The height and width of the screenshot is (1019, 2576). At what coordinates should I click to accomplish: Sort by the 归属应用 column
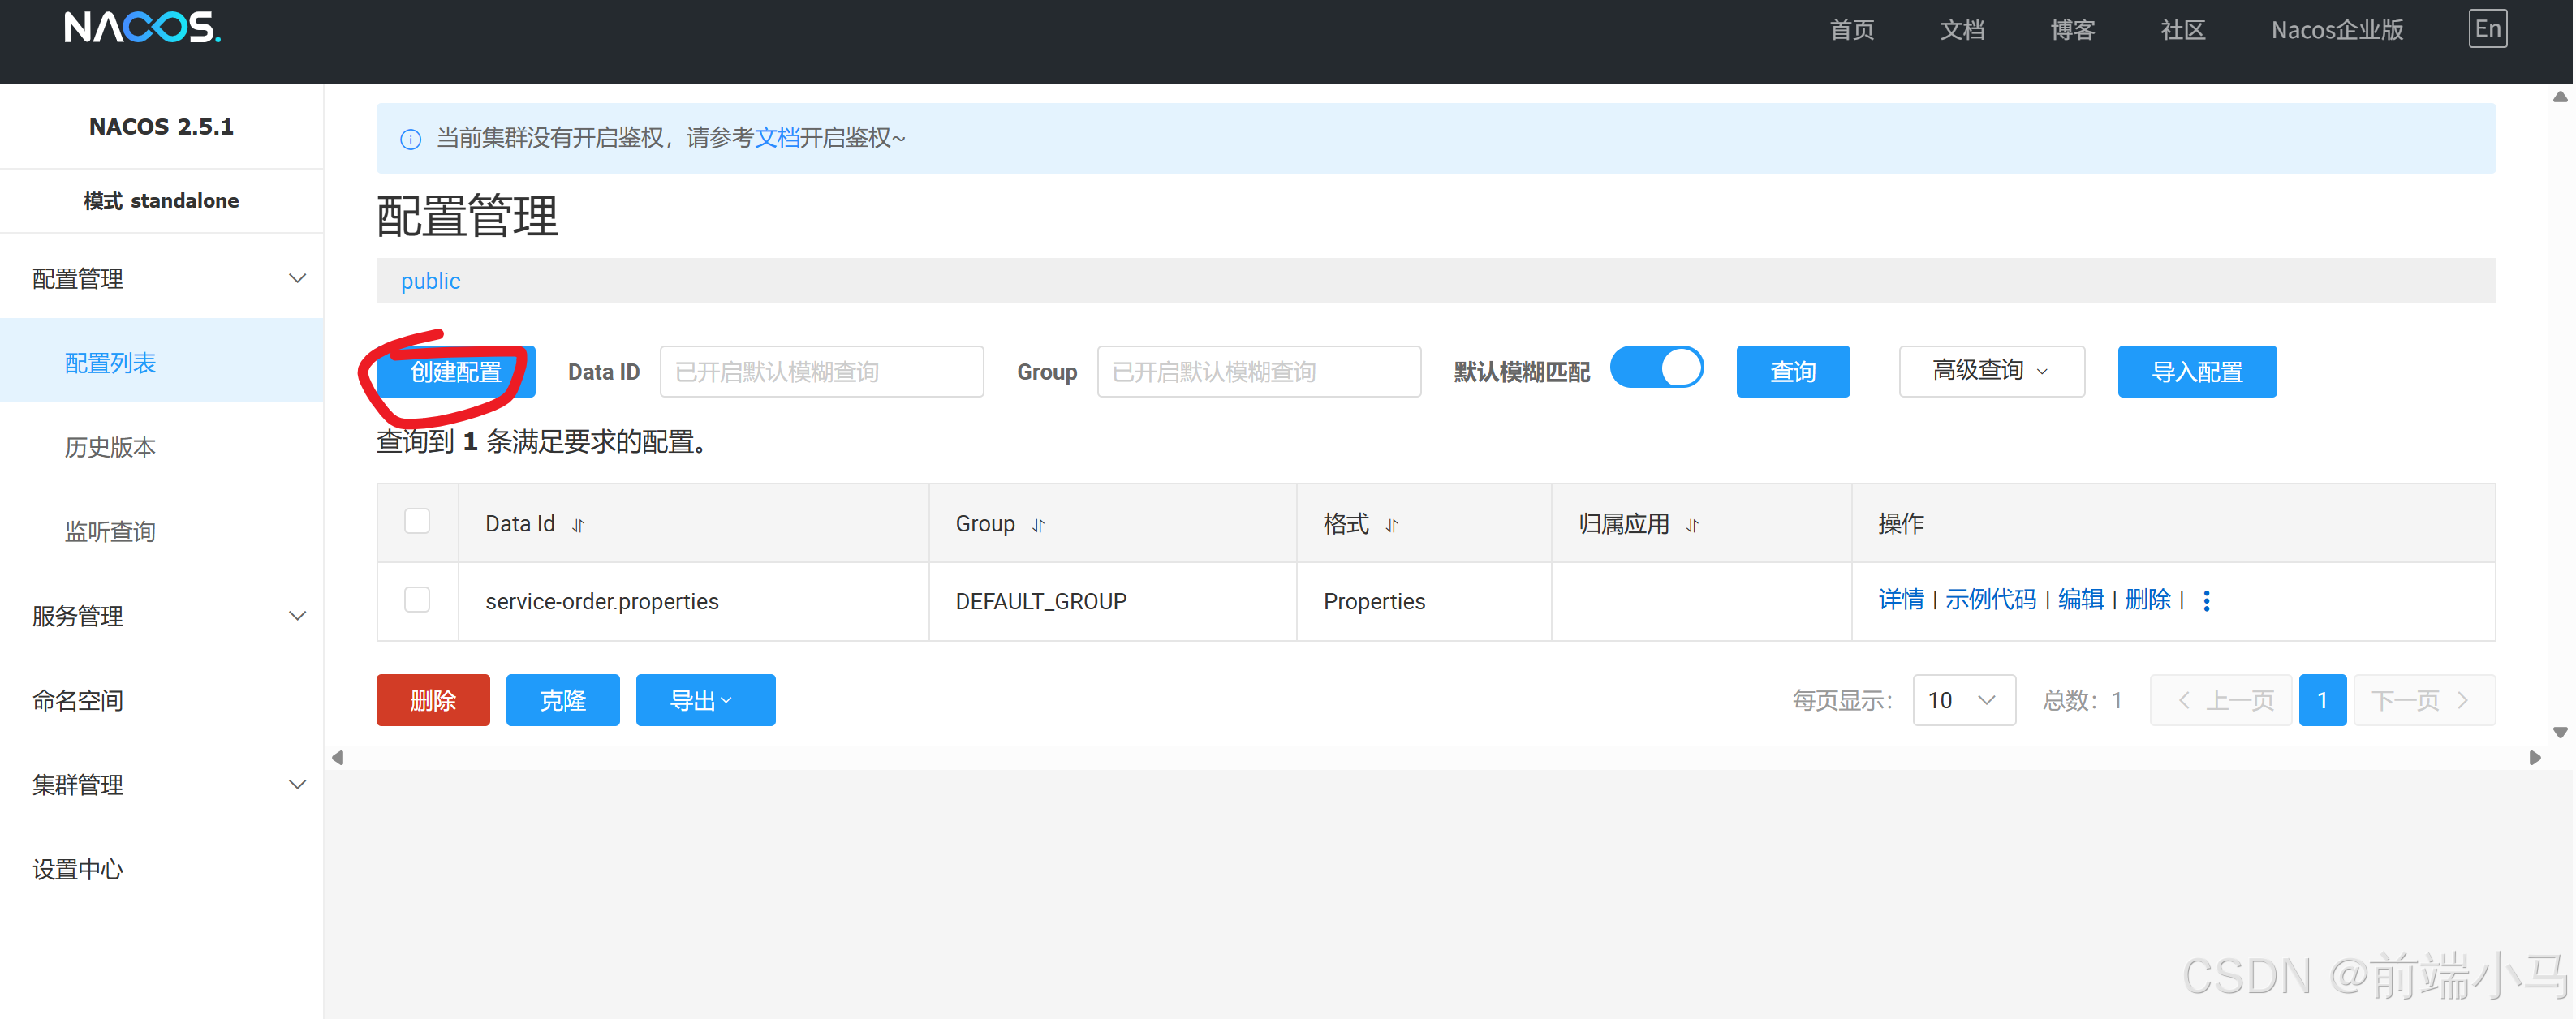click(1692, 525)
